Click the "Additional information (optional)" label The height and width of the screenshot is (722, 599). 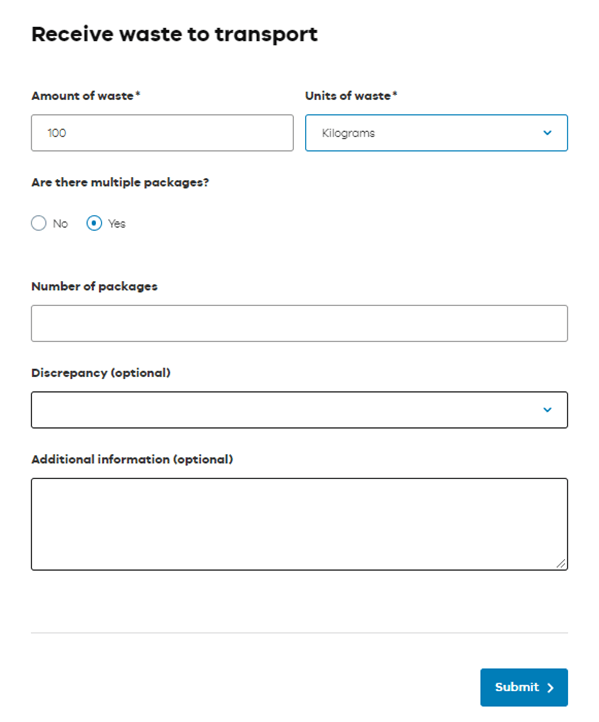point(132,460)
